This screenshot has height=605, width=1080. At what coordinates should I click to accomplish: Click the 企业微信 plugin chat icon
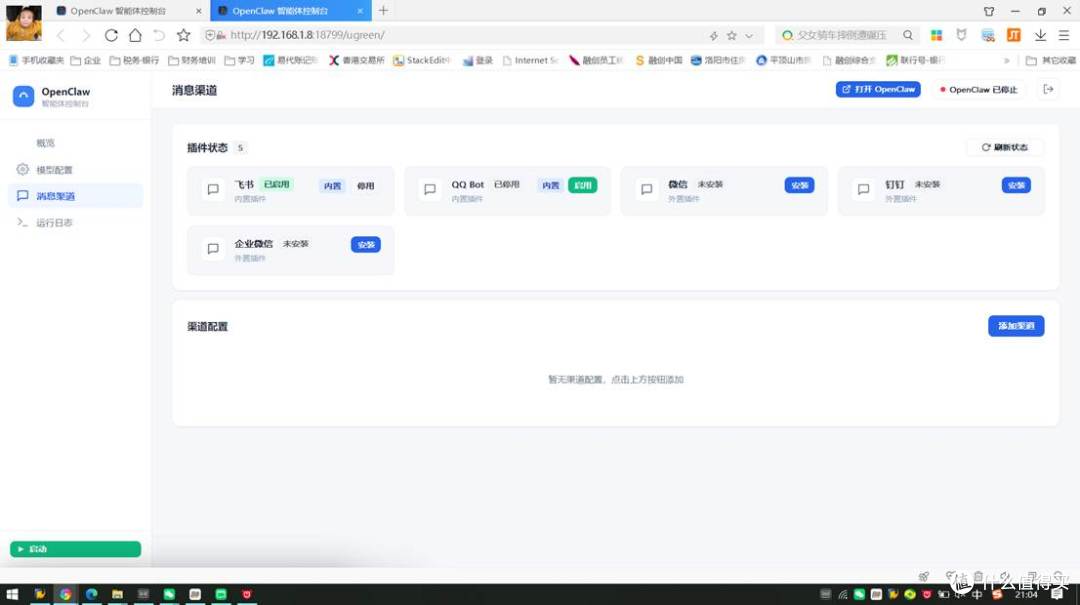(213, 248)
